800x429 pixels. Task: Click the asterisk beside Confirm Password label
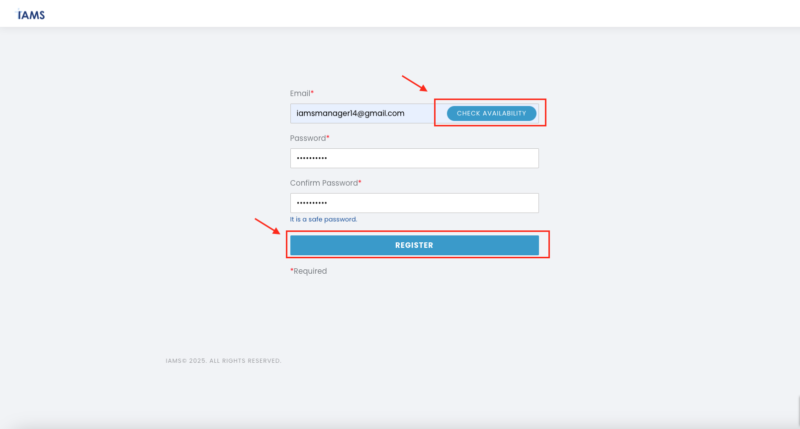360,182
